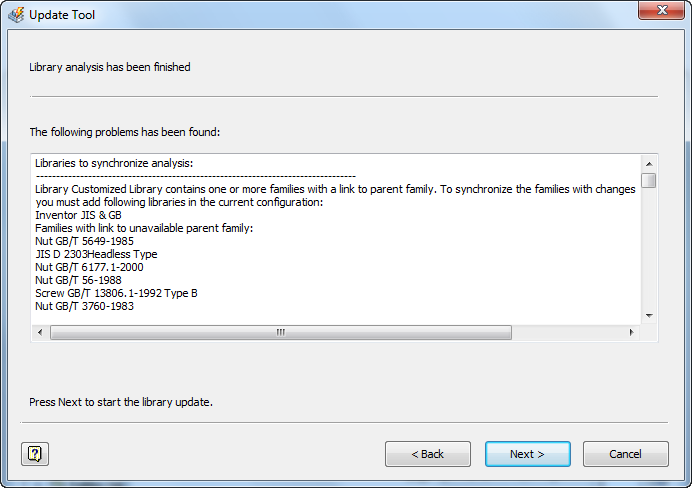Click the horizontal scrollbar right arrow
Viewport: 692px width, 488px height.
click(630, 332)
